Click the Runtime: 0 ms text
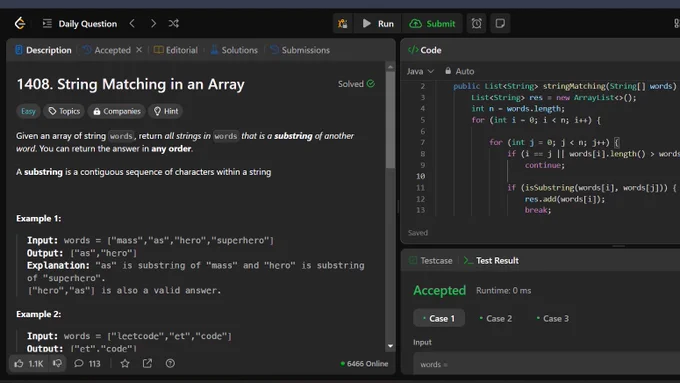This screenshot has width=680, height=383. [503, 291]
